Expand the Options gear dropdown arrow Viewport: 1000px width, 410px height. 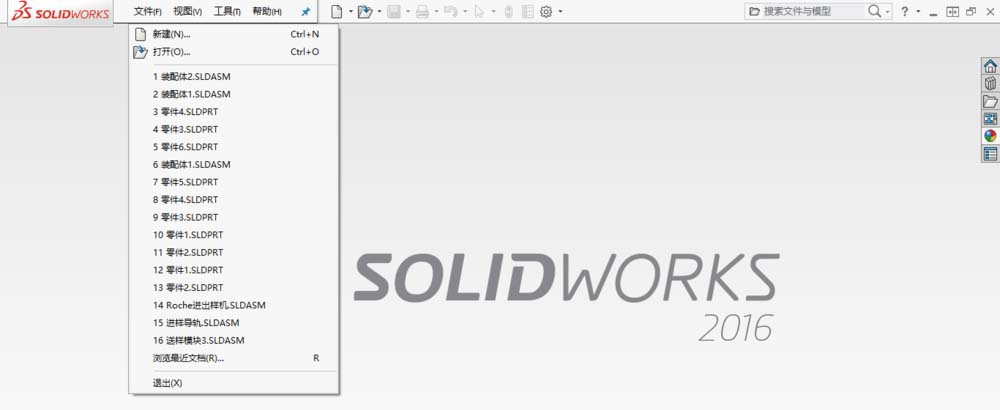pyautogui.click(x=561, y=11)
